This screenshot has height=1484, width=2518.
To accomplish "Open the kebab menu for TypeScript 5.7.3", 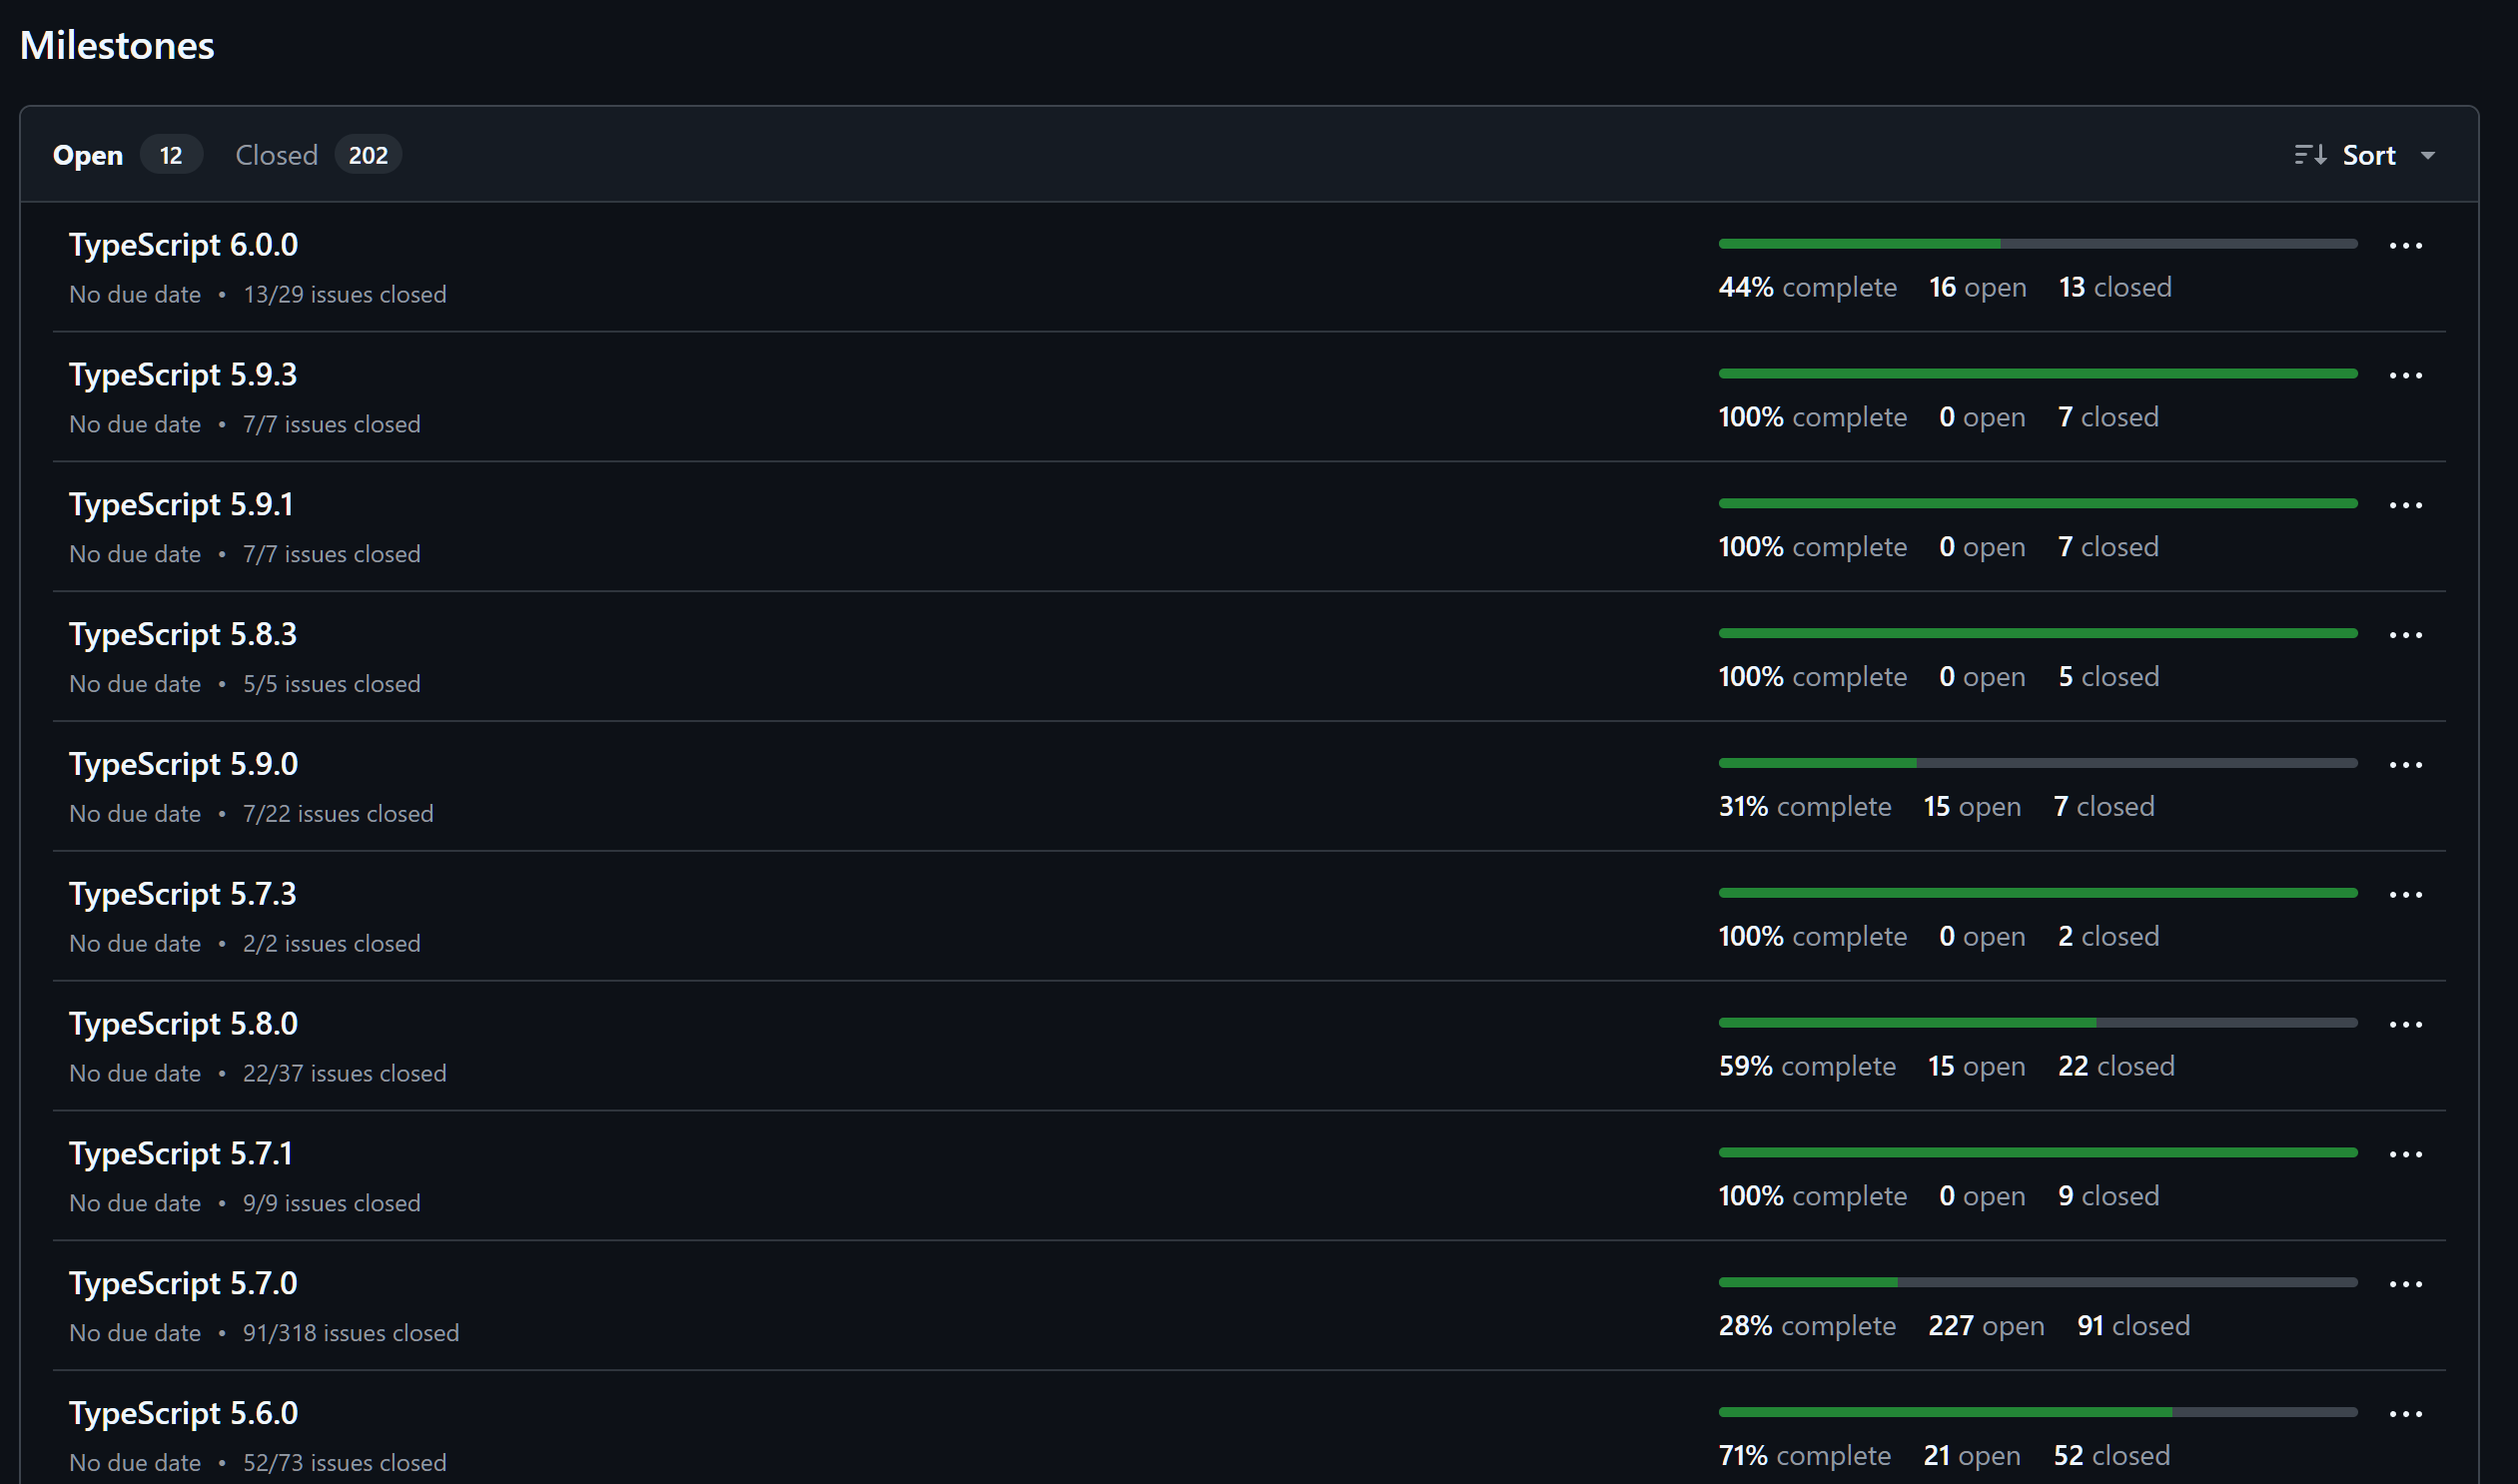I will [x=2406, y=893].
